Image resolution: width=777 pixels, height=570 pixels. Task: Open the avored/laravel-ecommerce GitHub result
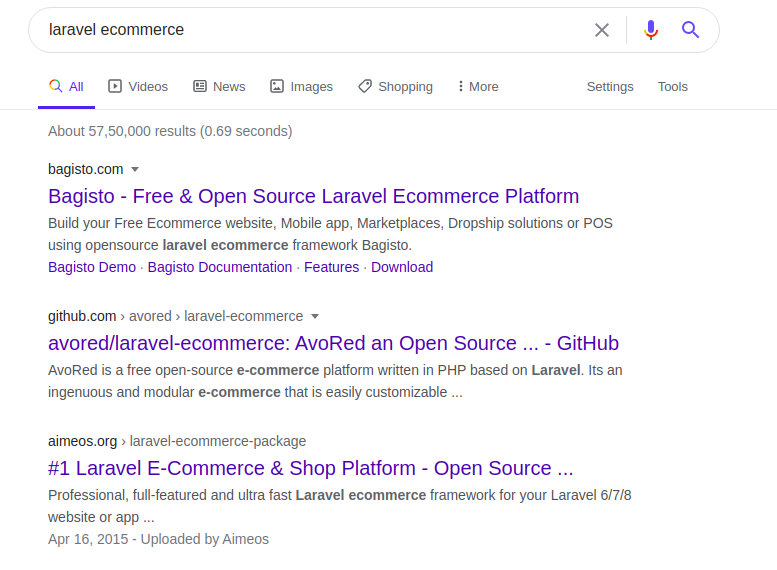tap(333, 343)
